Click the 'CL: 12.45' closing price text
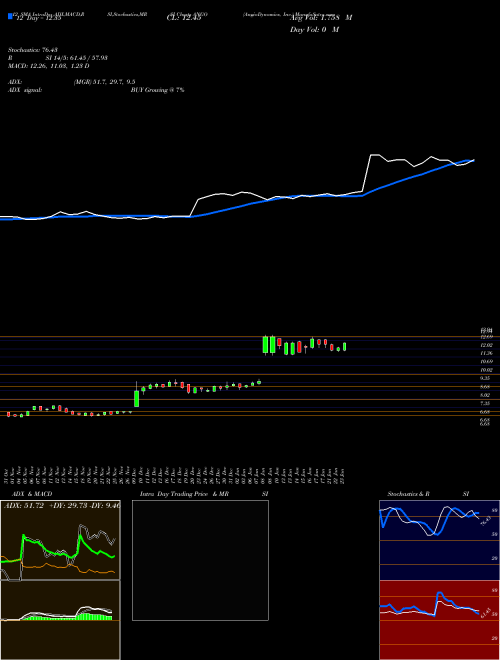500x660 pixels. tap(184, 18)
